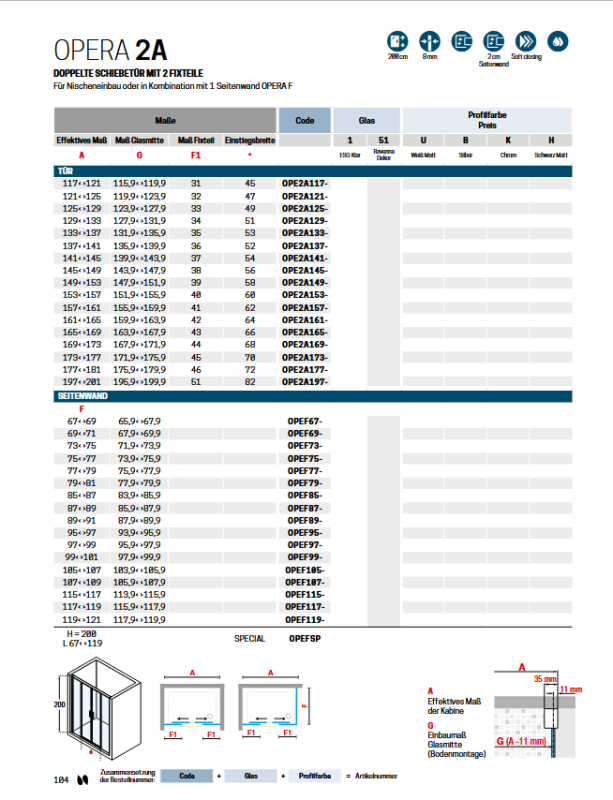The image size is (613, 800).
Task: Click the niche installation plan diagram
Action: coord(192,705)
